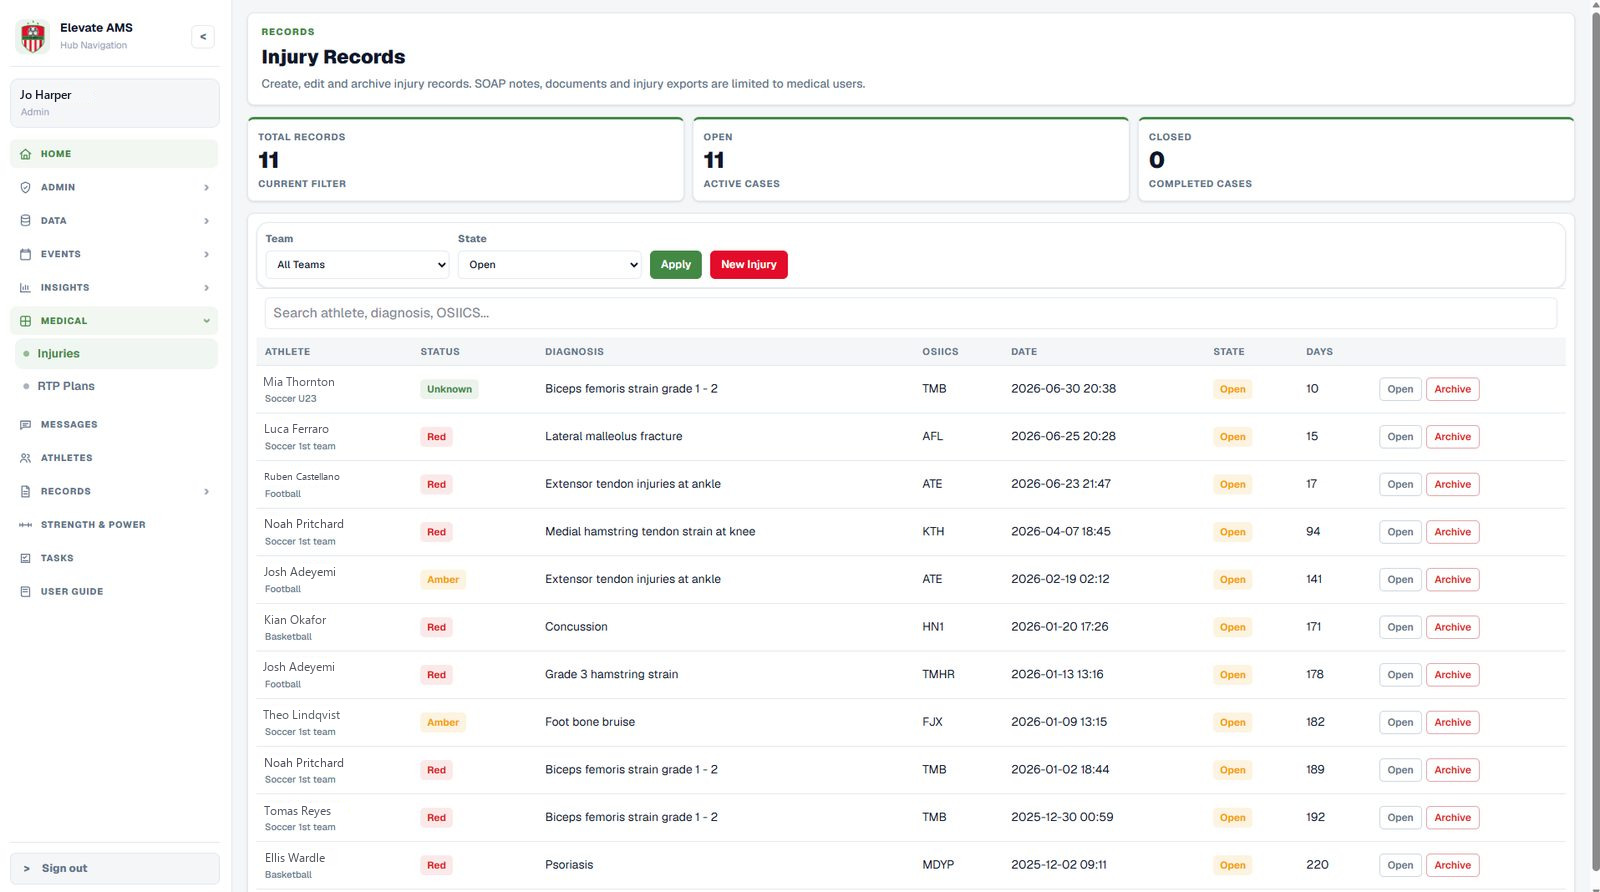Open RTP Plans in the sidebar
The width and height of the screenshot is (1600, 892).
click(66, 386)
